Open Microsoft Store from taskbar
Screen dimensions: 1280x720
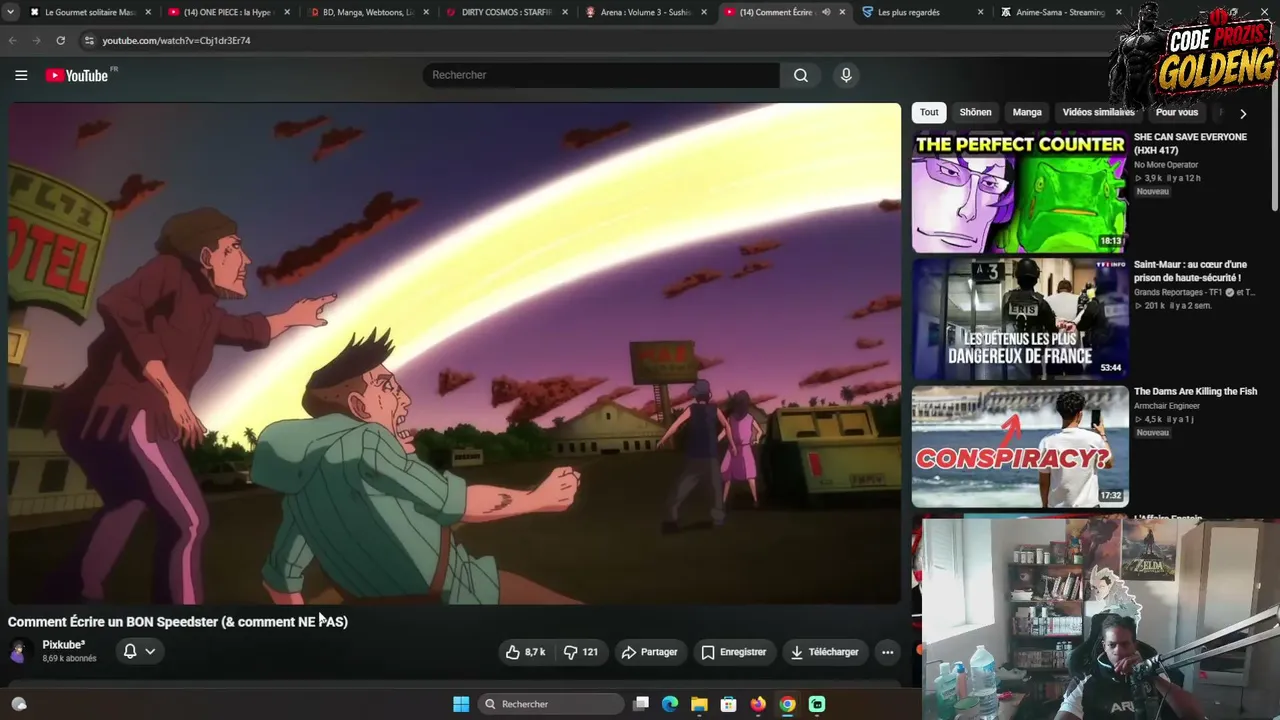tap(729, 704)
